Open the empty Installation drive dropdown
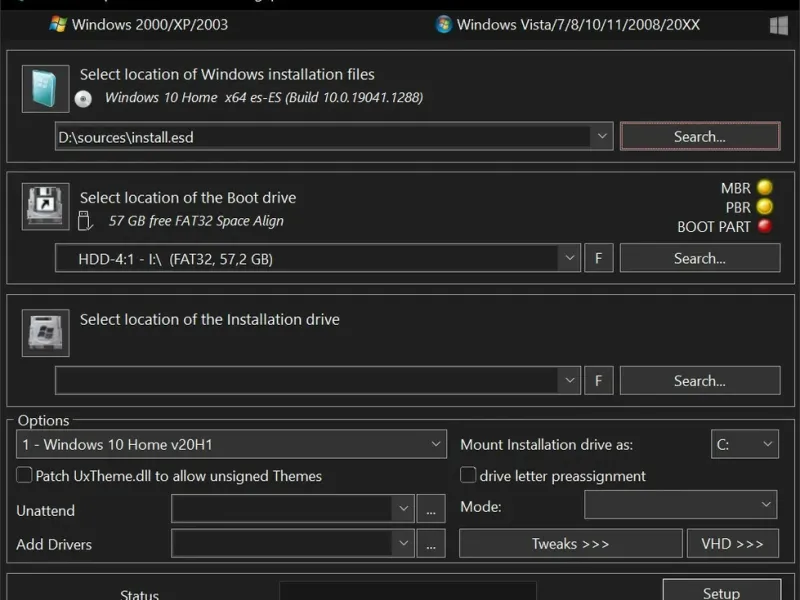The image size is (800, 600). coord(569,380)
